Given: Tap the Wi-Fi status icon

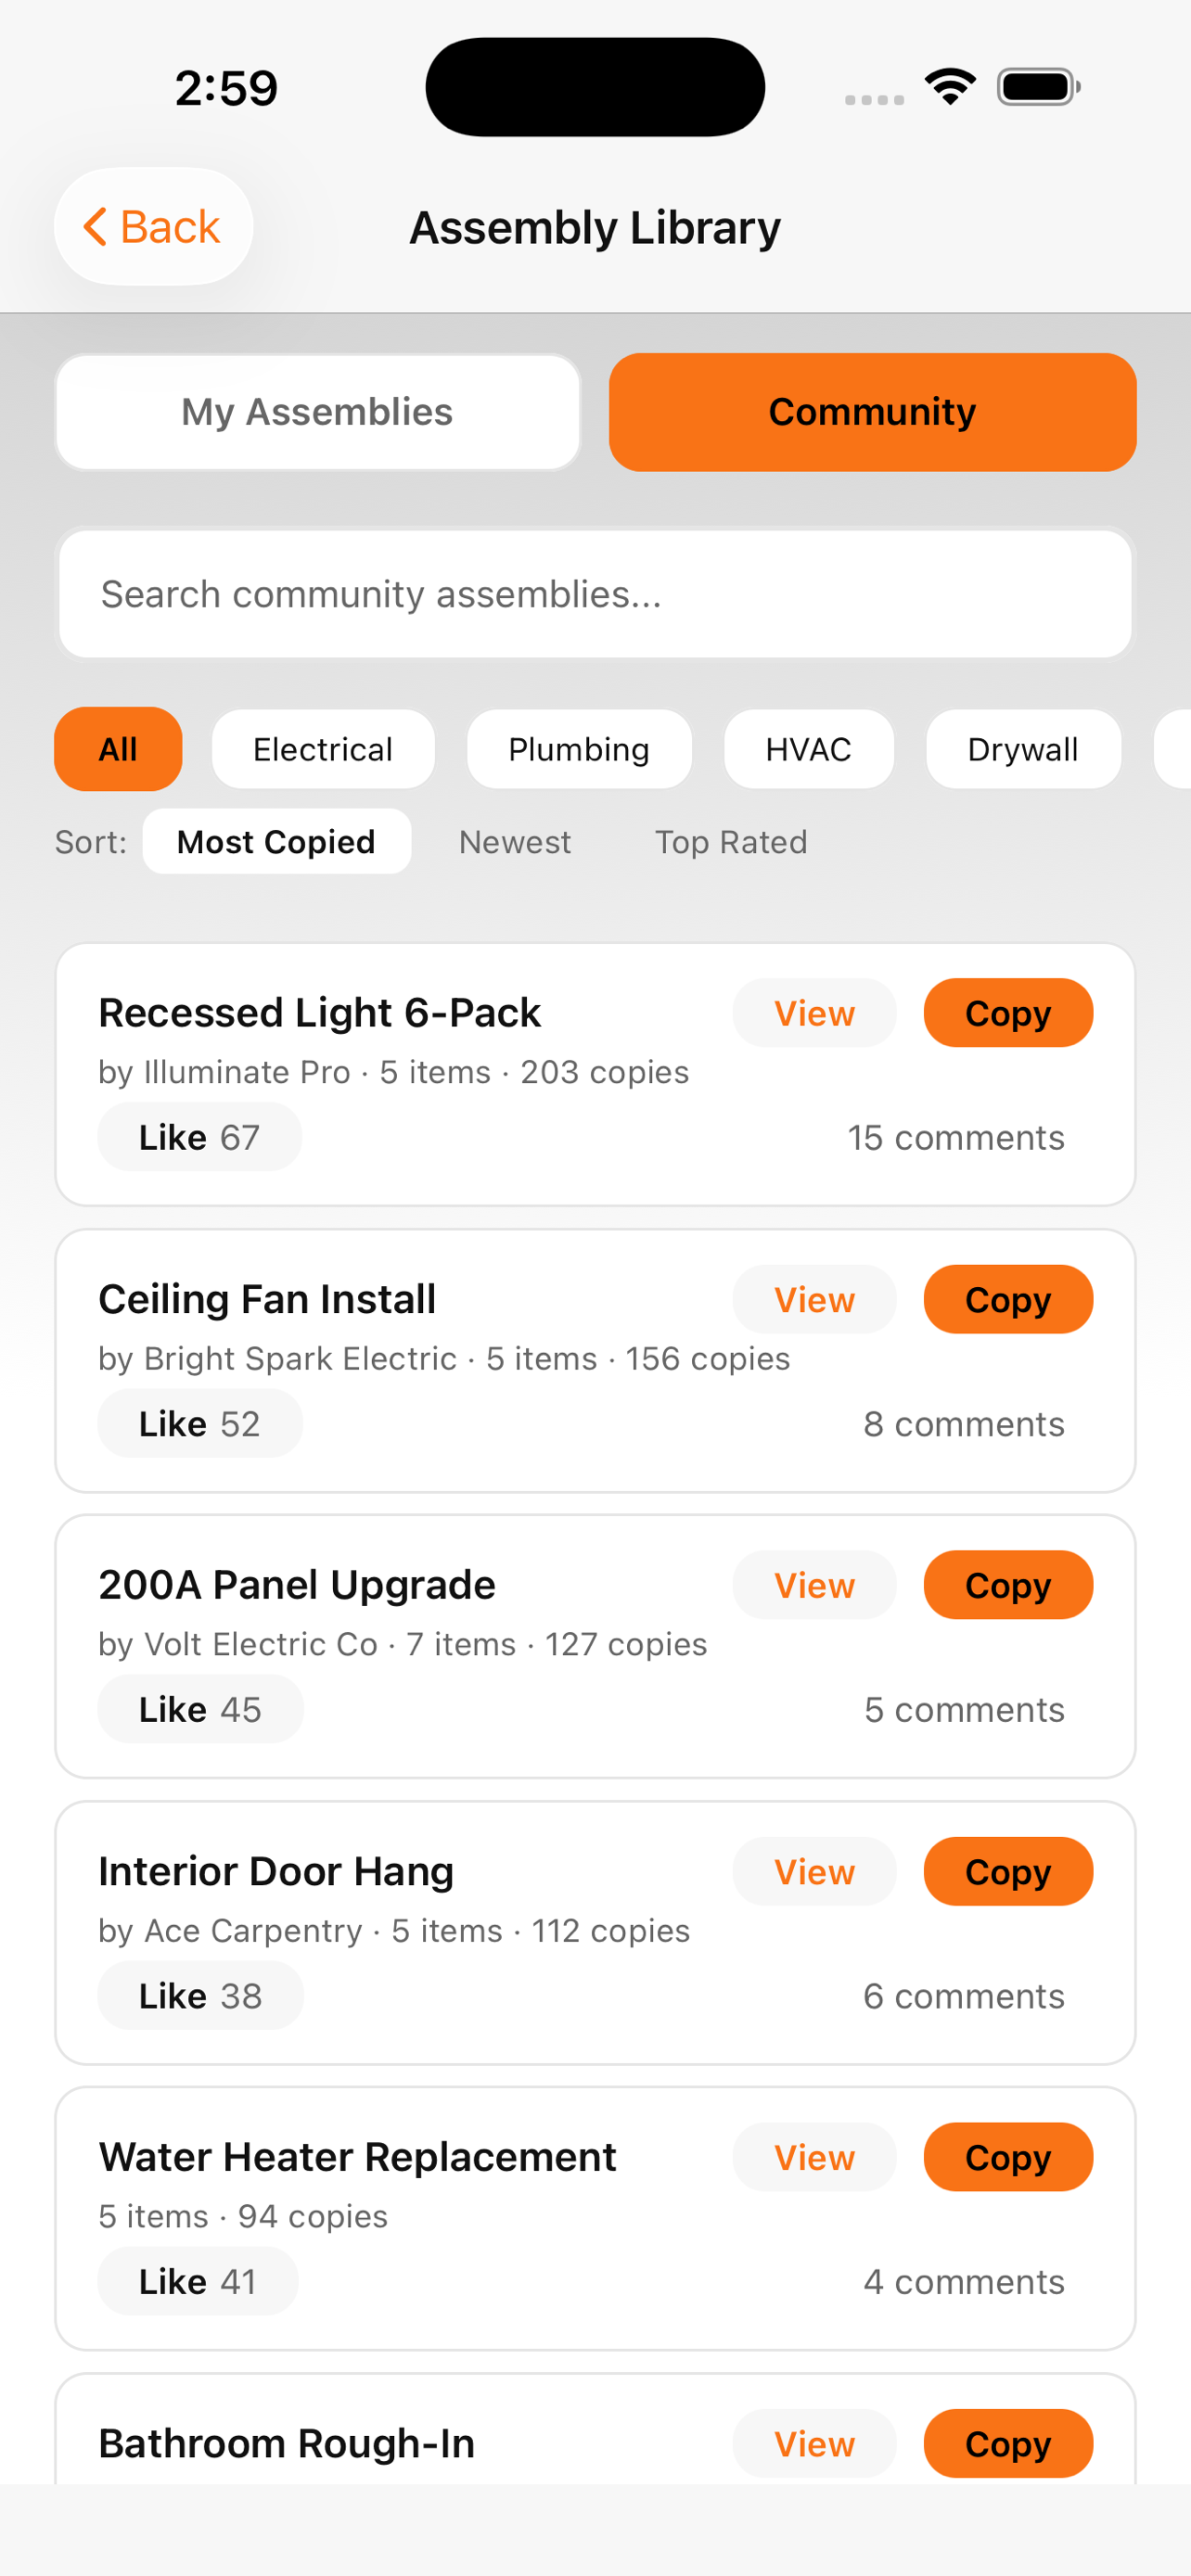Looking at the screenshot, I should 950,87.
